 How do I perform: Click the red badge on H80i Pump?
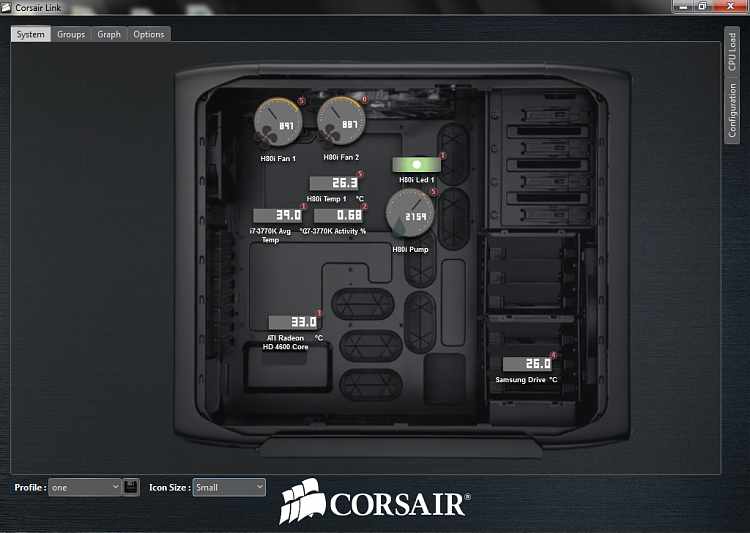pos(433,192)
